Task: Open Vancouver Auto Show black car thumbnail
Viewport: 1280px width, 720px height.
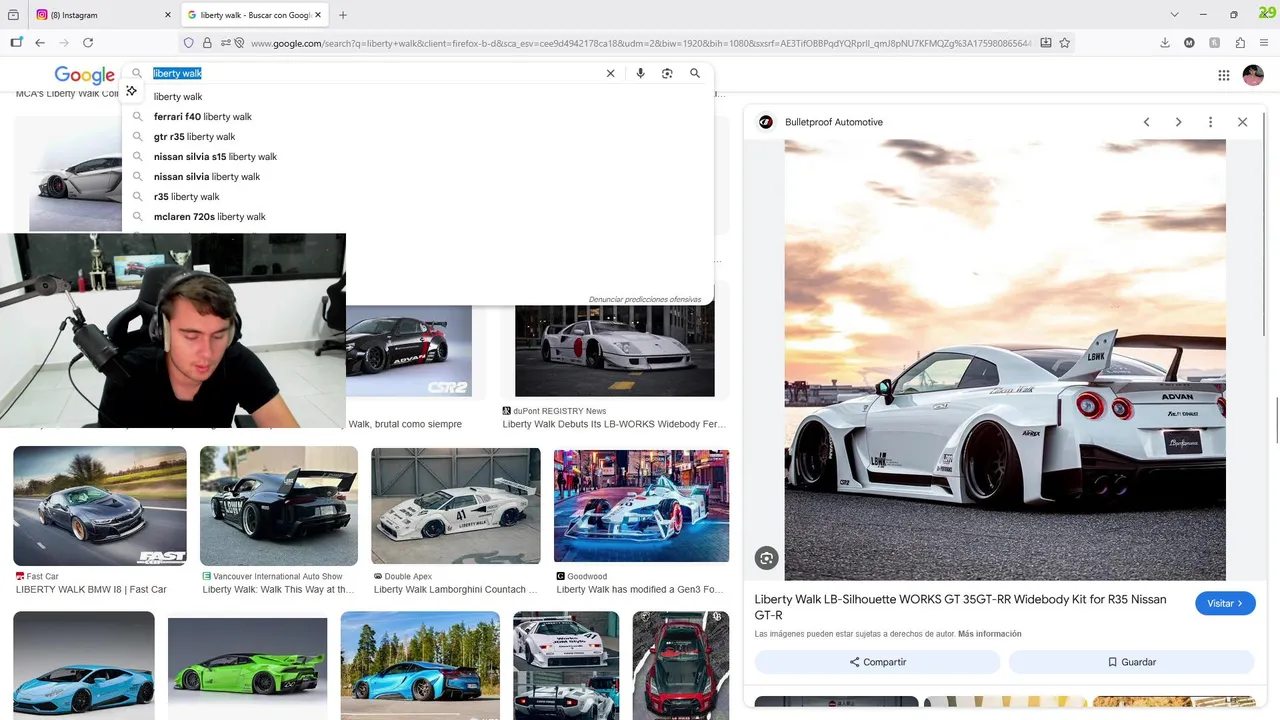Action: click(x=279, y=506)
